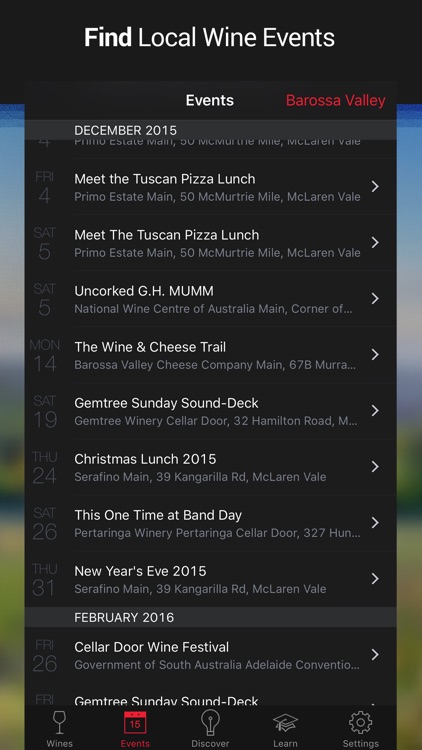The image size is (422, 750).
Task: Open the Settings gear icon
Action: tap(360, 722)
